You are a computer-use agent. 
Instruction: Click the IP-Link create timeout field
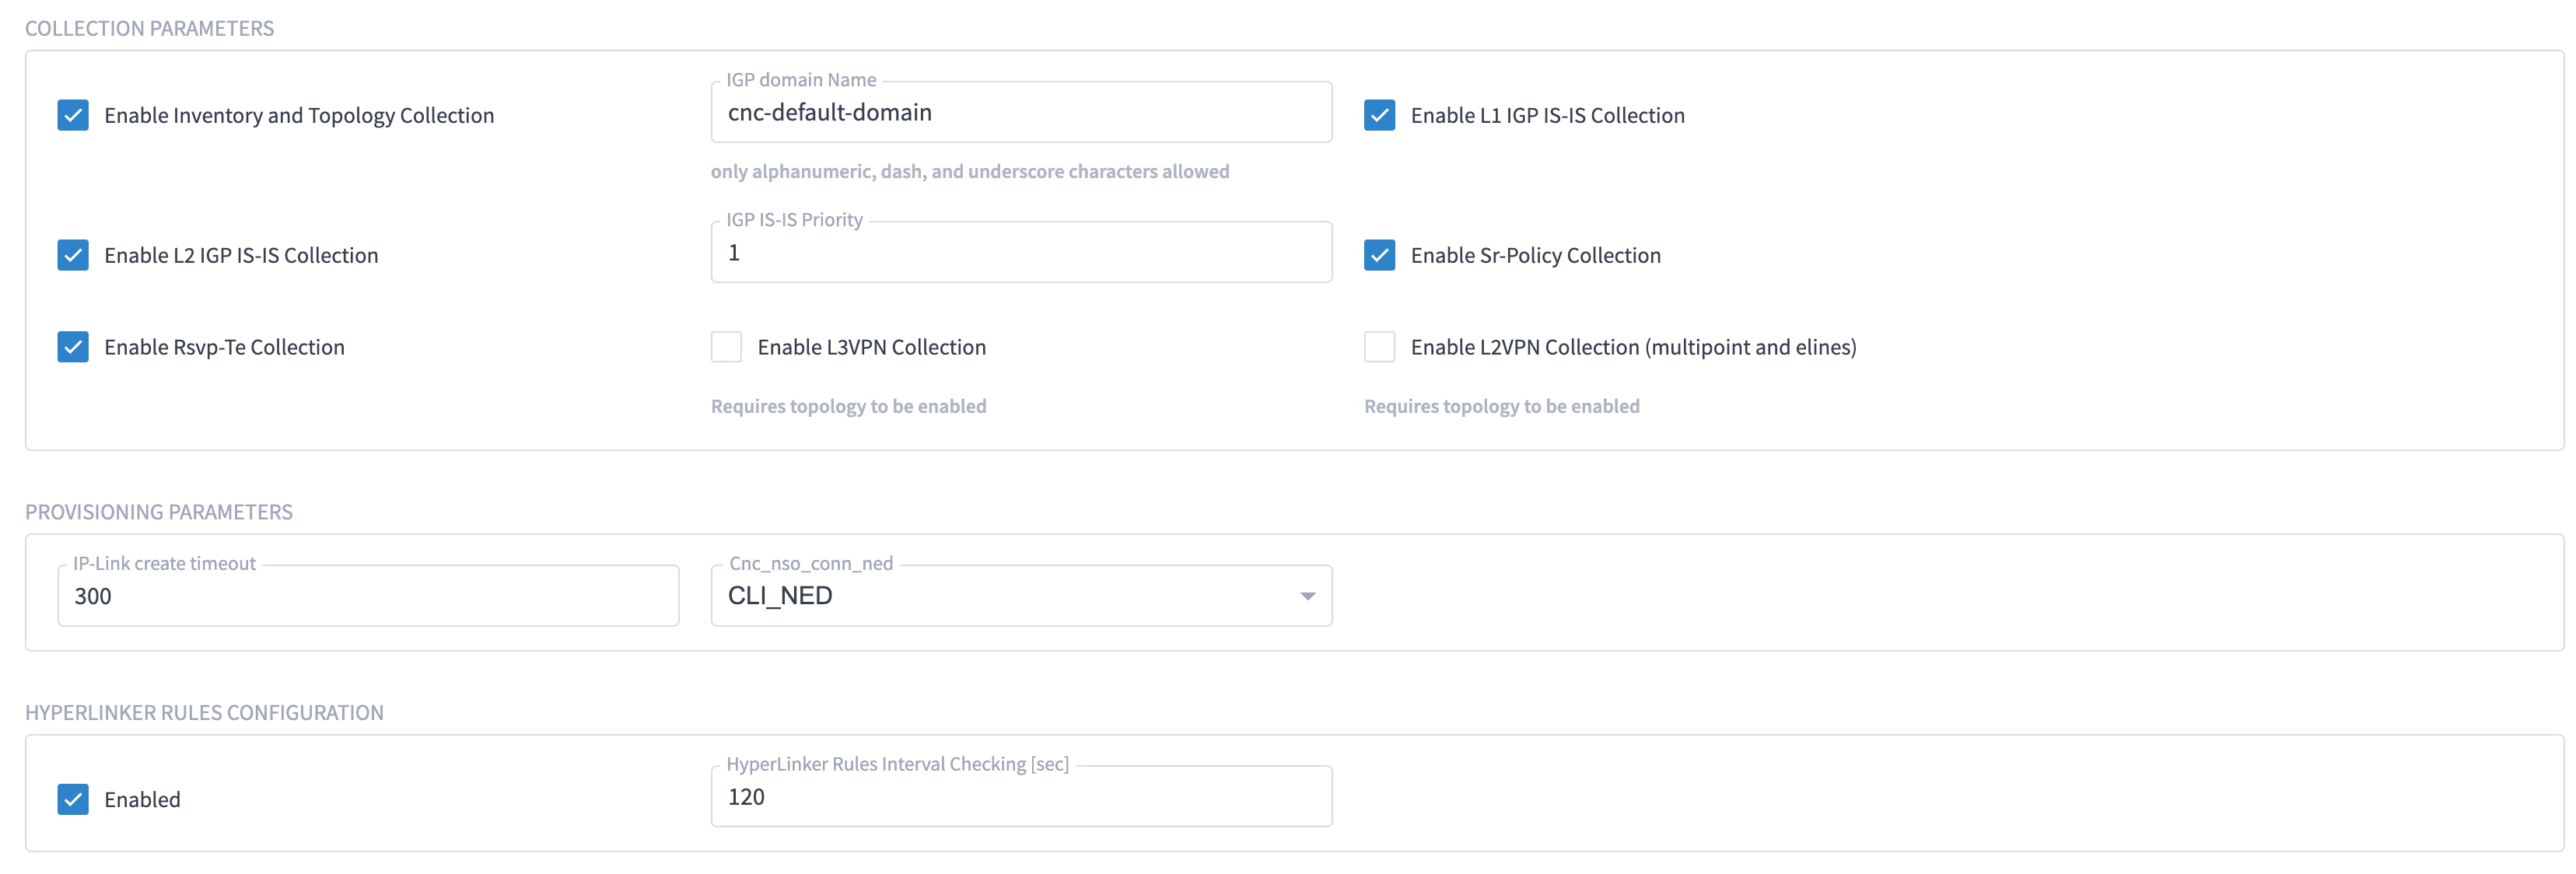tap(368, 596)
